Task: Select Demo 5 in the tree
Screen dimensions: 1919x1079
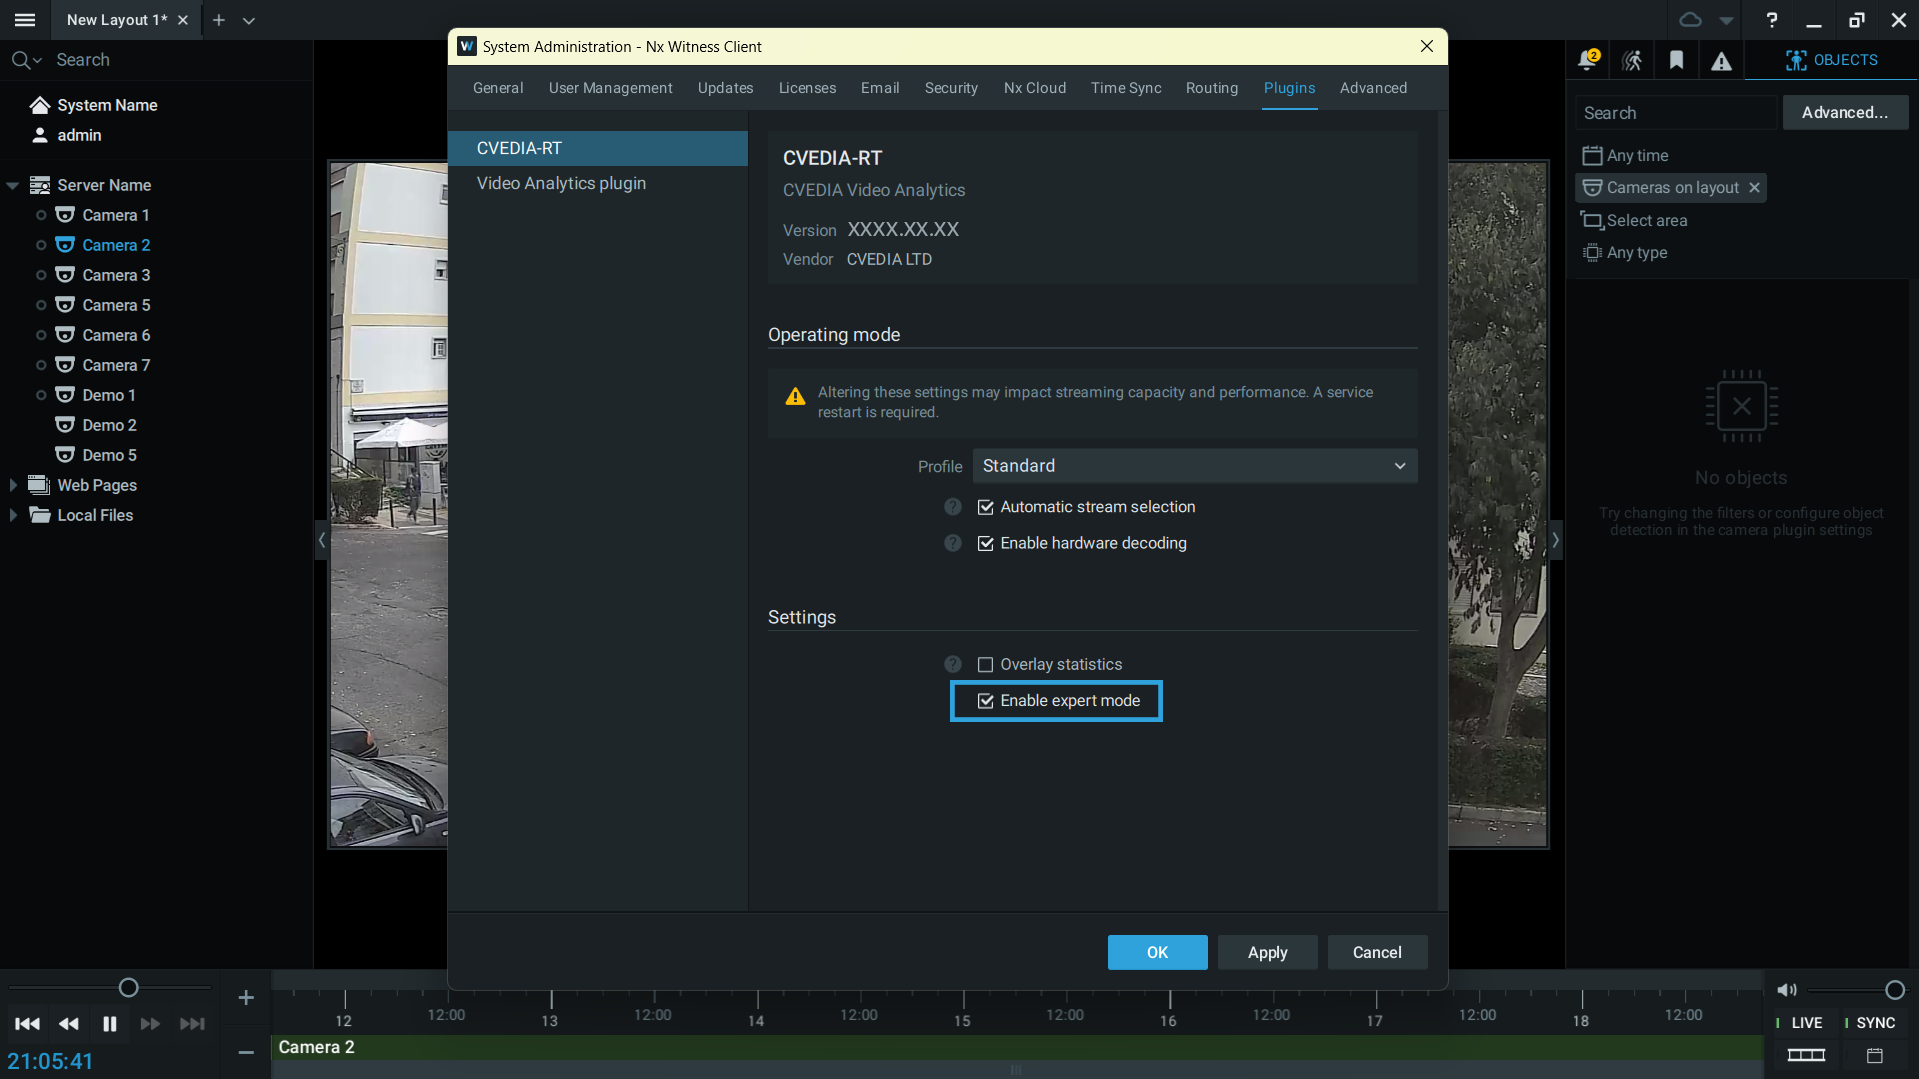Action: coord(109,455)
